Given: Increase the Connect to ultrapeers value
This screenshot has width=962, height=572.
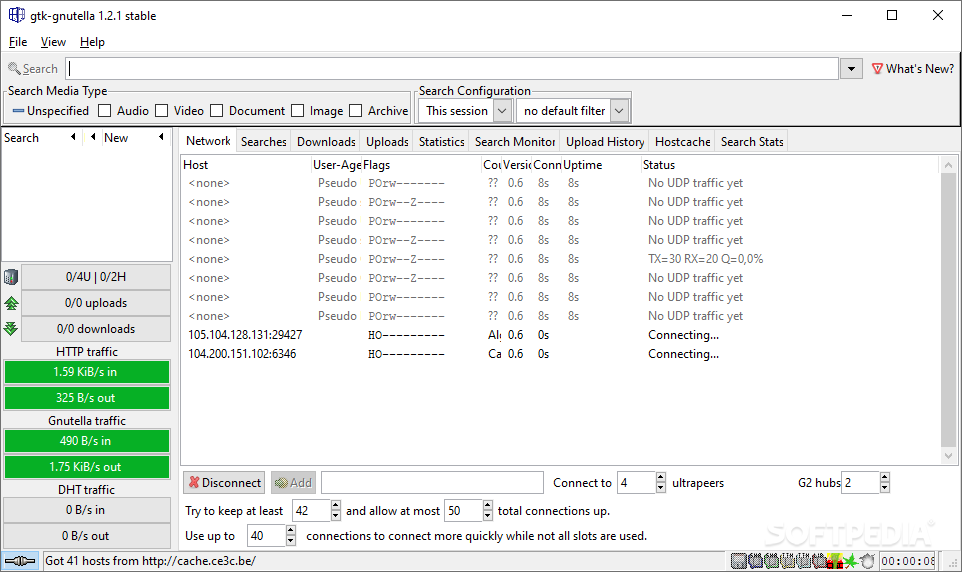Looking at the screenshot, I should click(x=661, y=477).
